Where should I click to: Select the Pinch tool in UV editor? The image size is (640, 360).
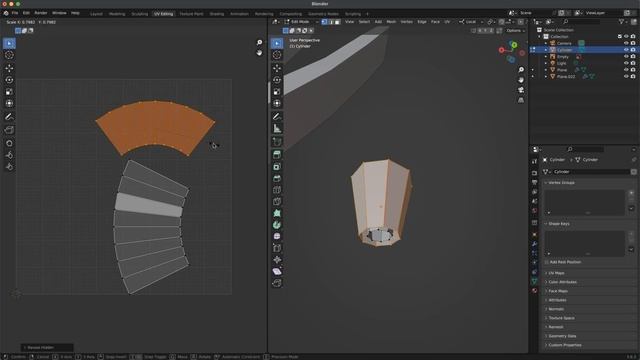click(x=9, y=167)
